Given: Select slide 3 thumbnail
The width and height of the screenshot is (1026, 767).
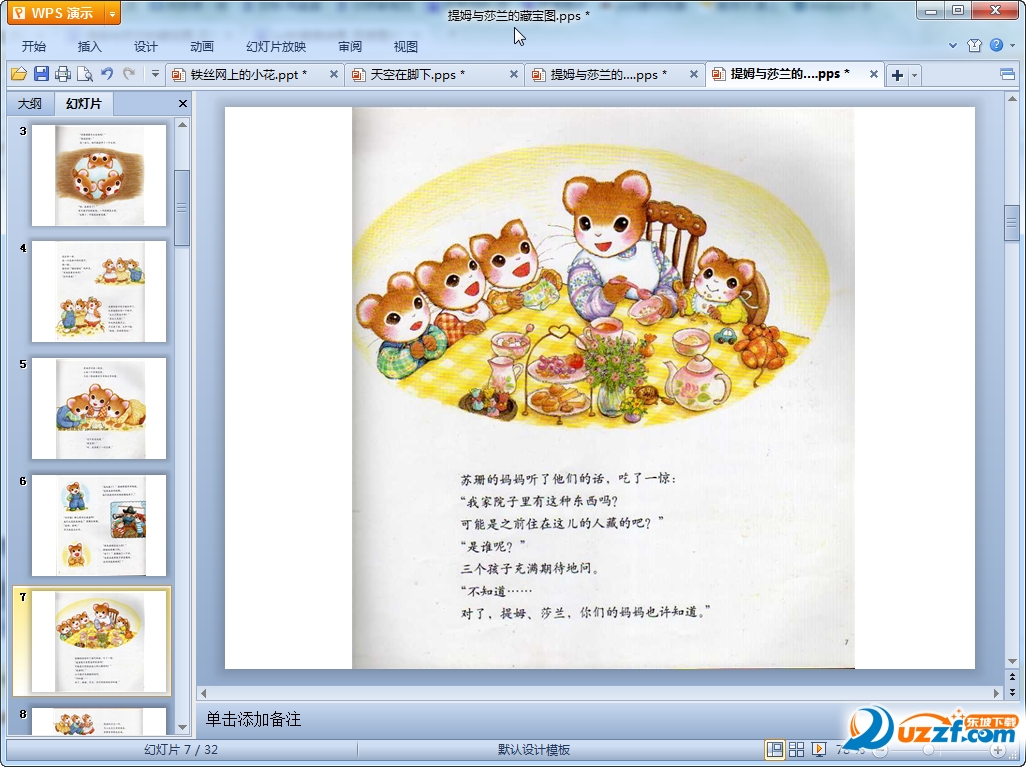Looking at the screenshot, I should pos(99,175).
